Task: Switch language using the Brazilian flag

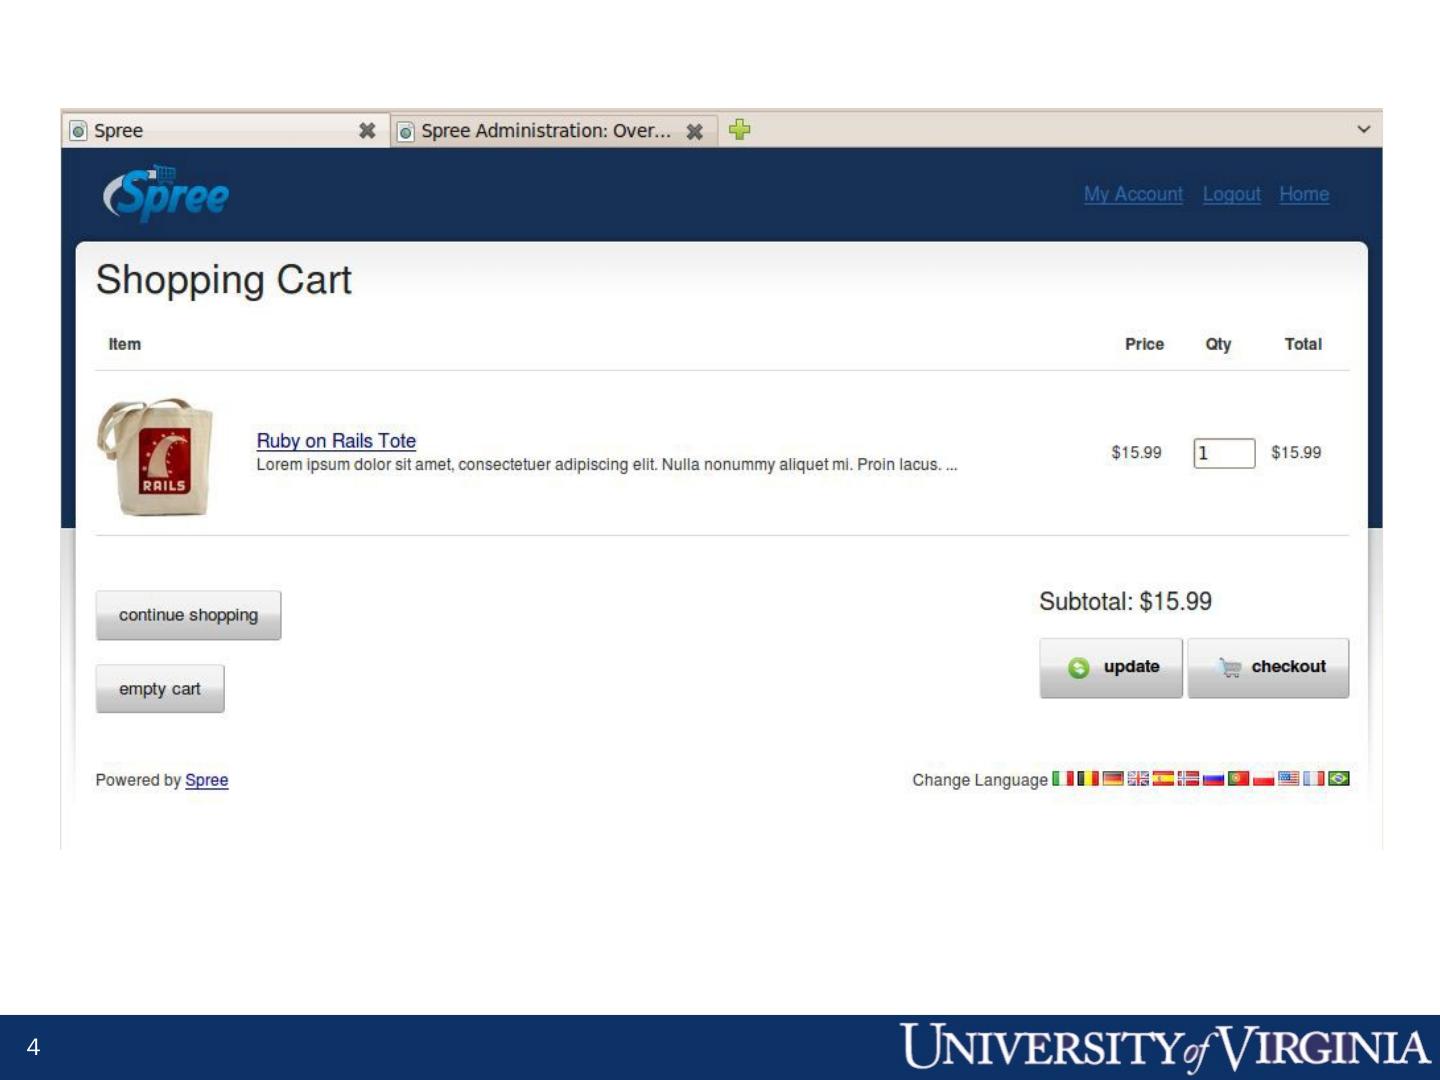Action: pyautogui.click(x=1338, y=778)
